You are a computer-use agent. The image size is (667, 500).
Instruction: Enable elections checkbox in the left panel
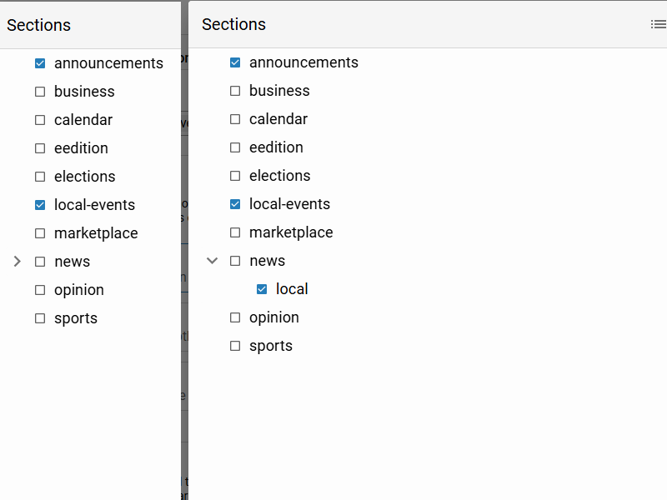click(40, 177)
